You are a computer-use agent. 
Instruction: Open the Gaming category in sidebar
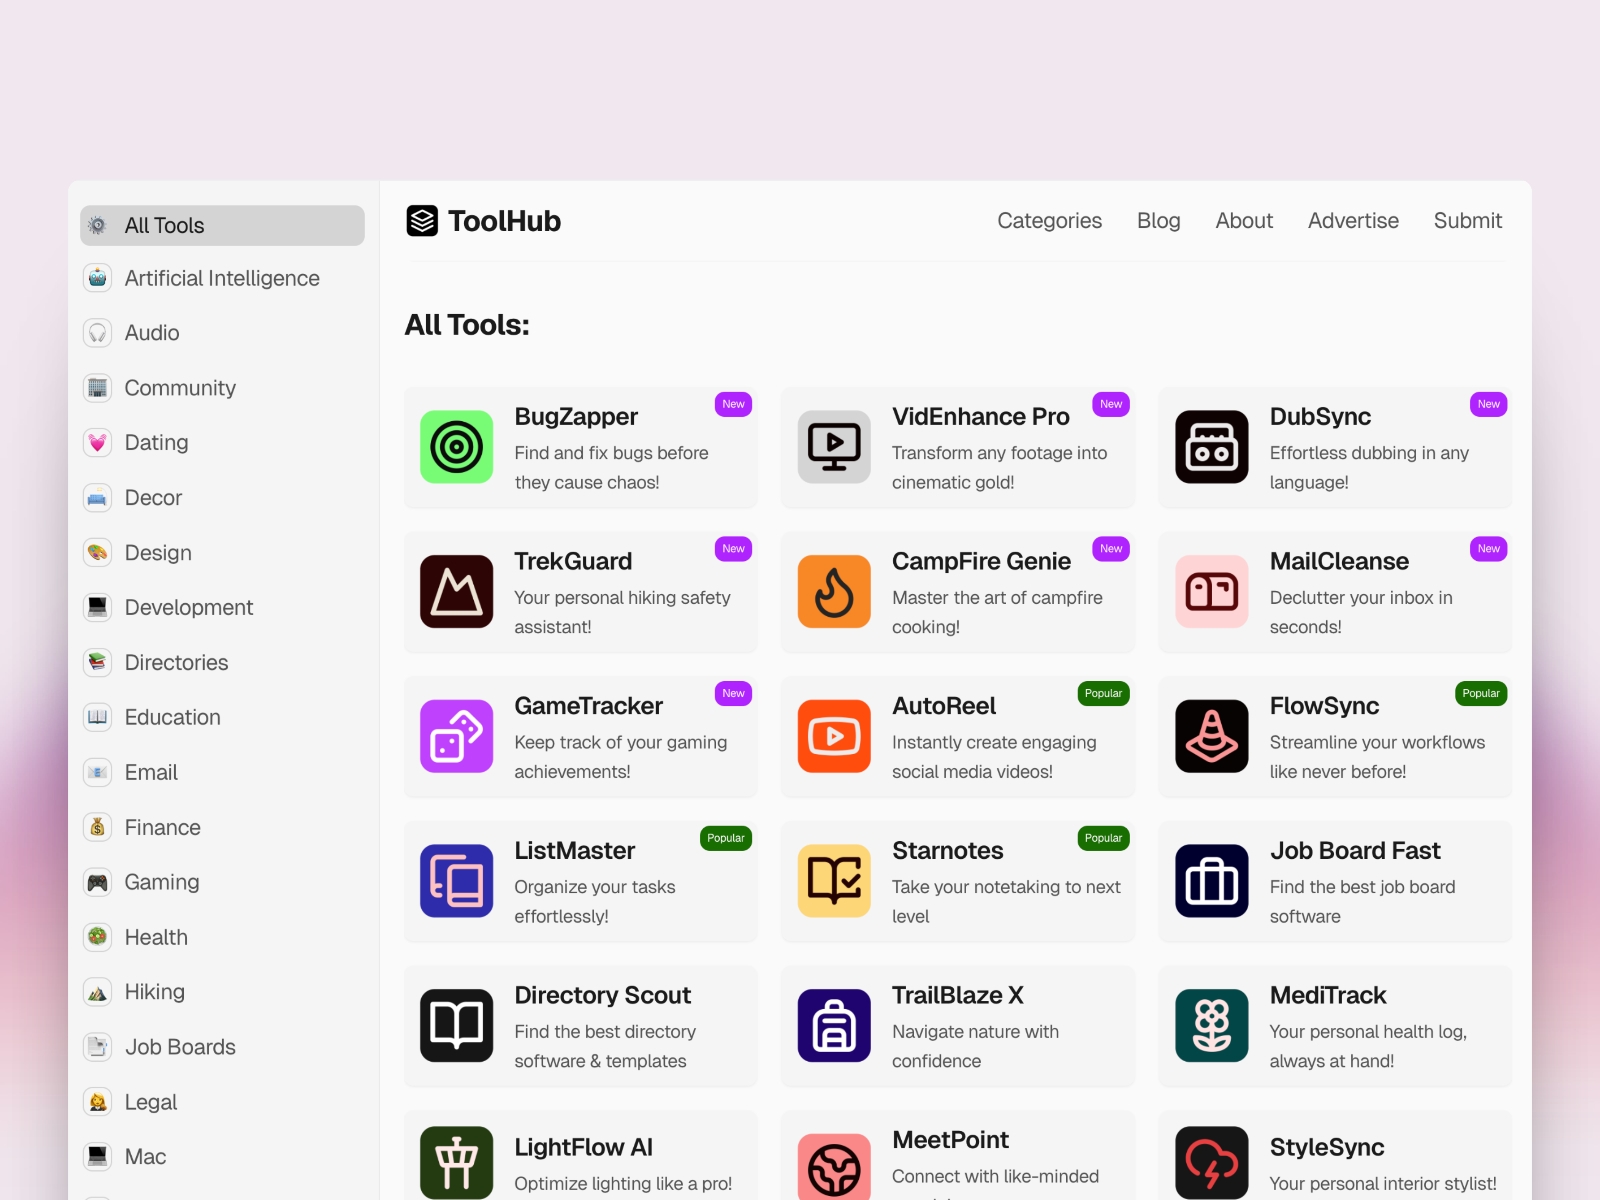point(162,882)
